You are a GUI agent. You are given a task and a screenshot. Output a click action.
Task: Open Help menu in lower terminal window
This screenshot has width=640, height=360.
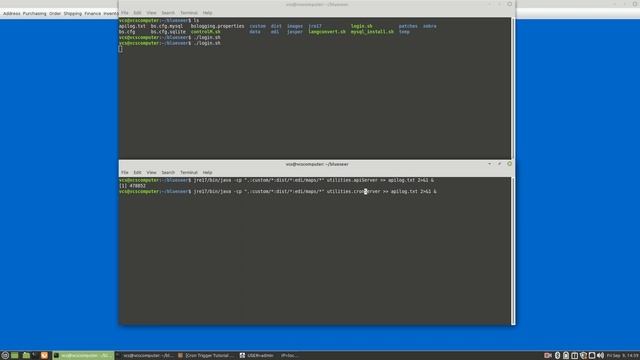click(x=207, y=172)
